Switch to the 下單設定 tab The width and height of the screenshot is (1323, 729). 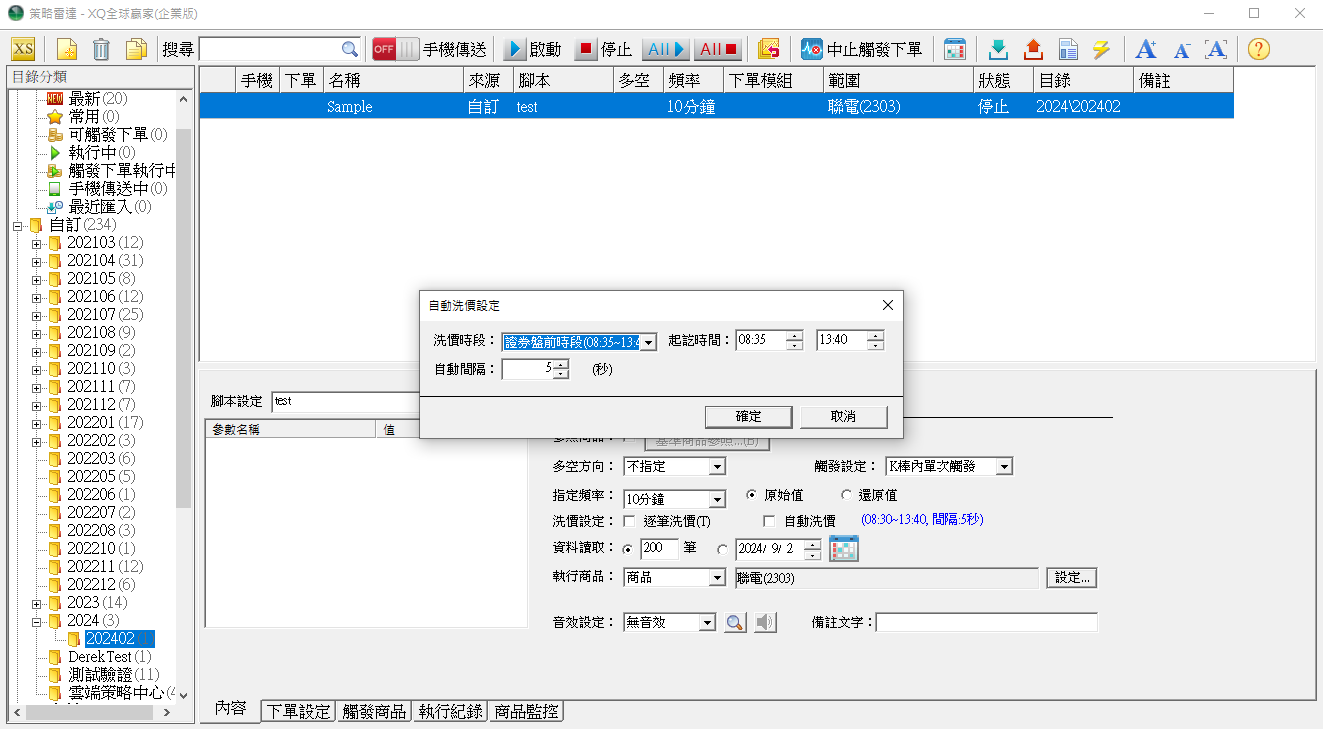297,711
